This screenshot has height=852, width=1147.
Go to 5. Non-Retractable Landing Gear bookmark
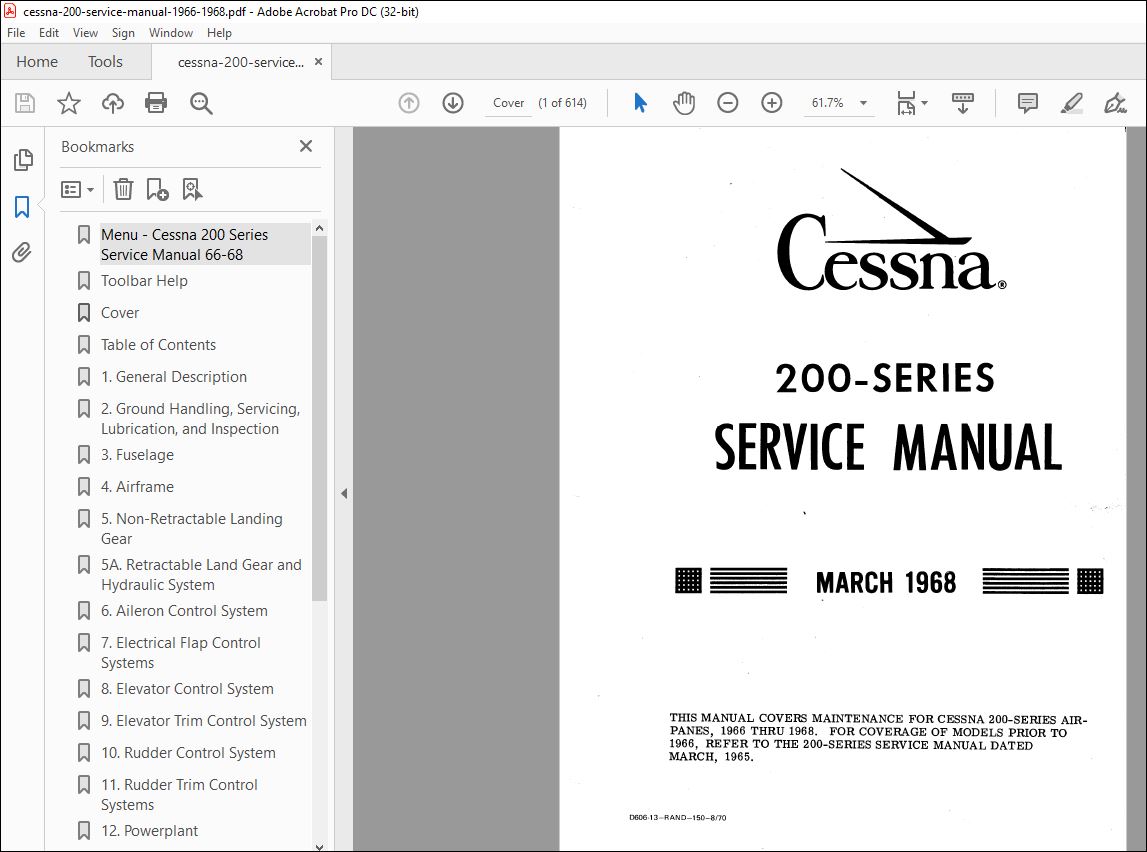[192, 529]
